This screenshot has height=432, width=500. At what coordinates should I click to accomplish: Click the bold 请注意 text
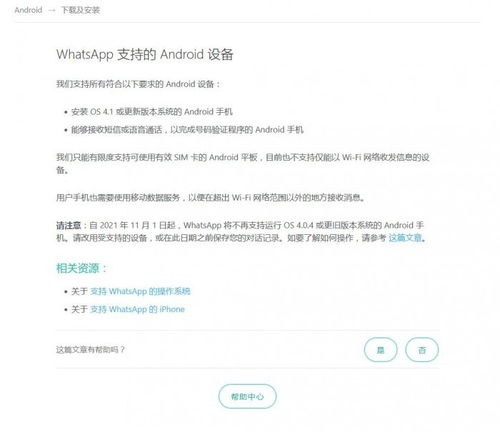(x=68, y=225)
